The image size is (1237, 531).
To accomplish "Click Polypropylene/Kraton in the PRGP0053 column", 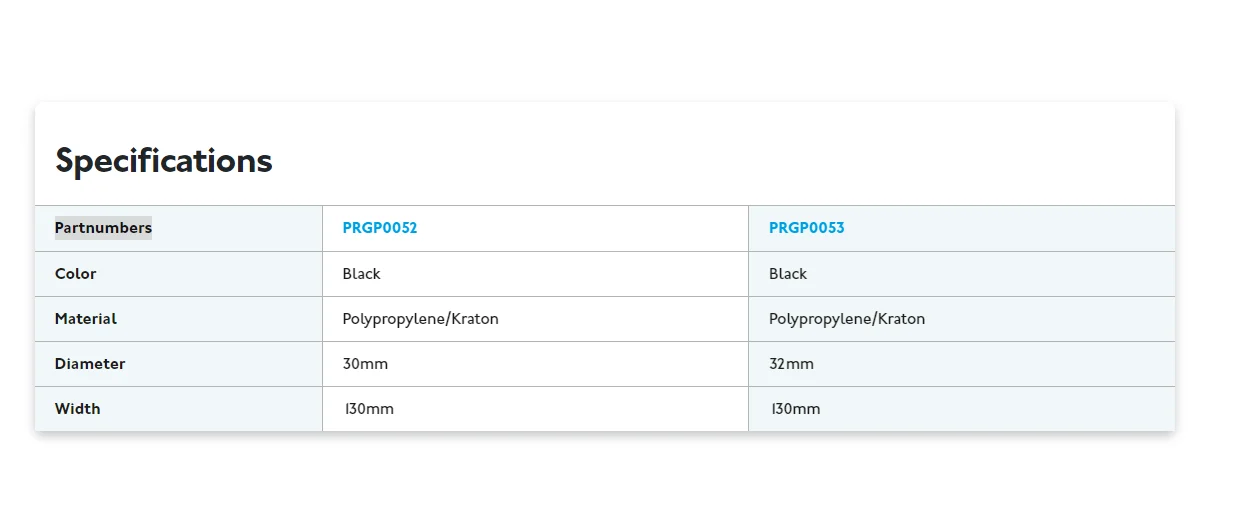I will 847,319.
